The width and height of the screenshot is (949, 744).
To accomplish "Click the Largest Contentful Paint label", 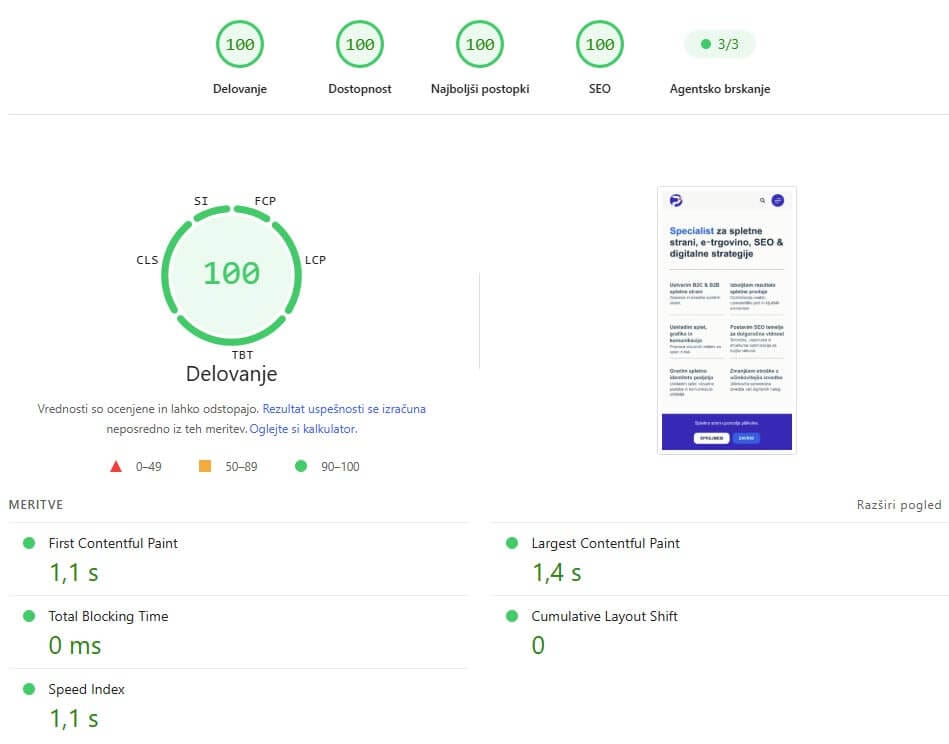I will [605, 543].
